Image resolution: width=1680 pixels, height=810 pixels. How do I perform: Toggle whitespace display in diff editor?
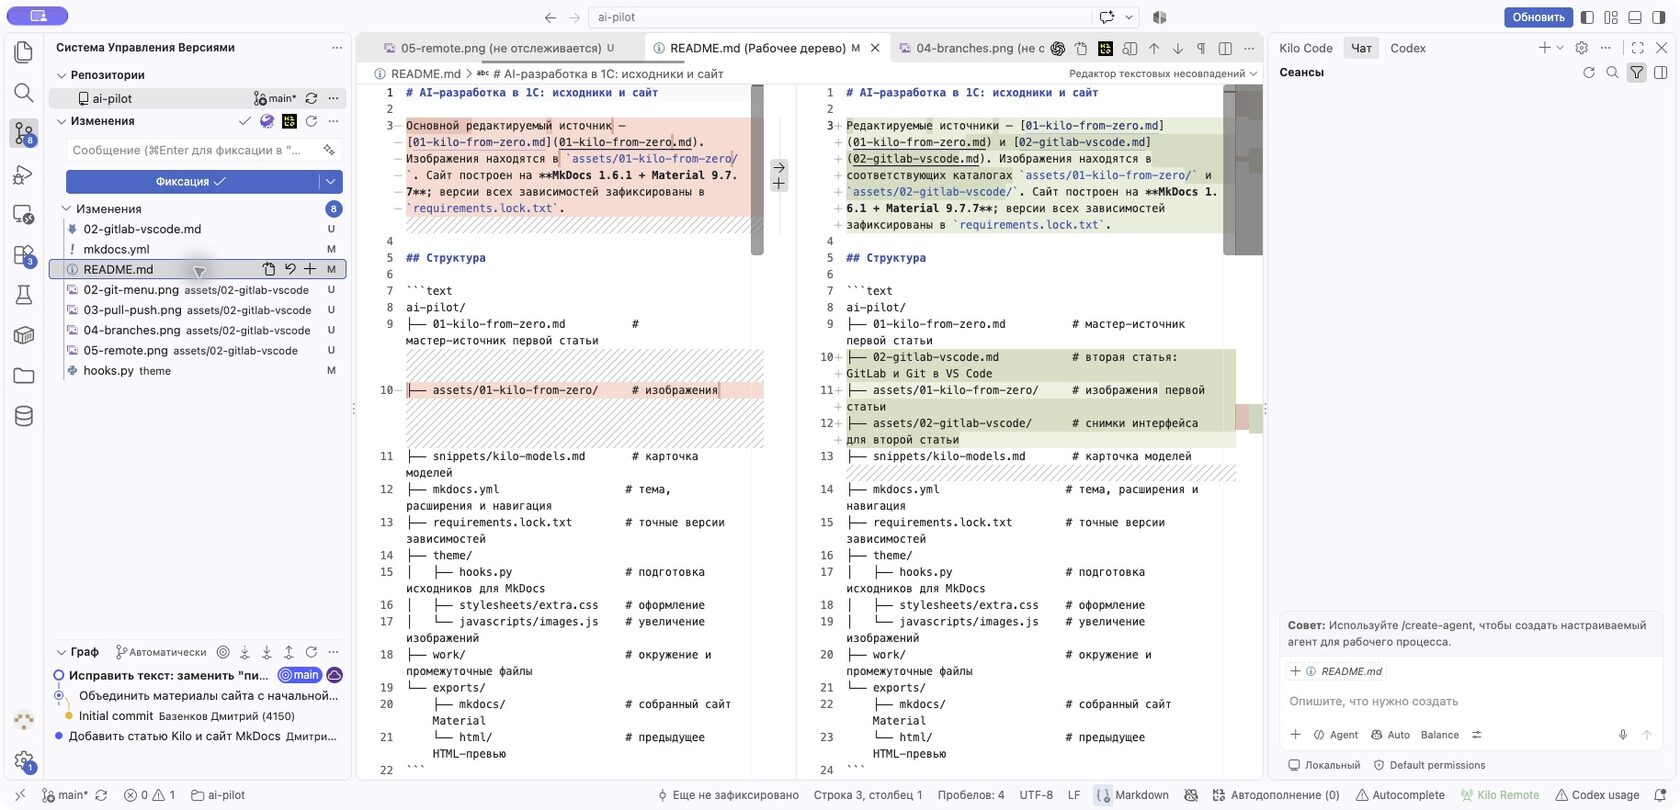point(1201,48)
